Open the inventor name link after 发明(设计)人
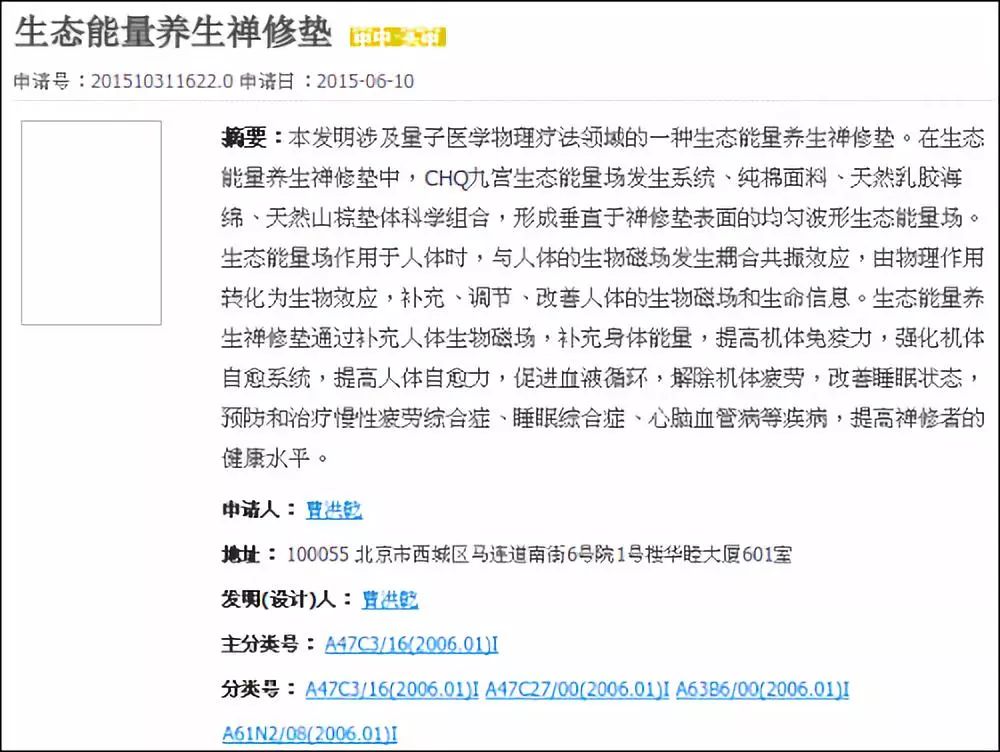 [390, 599]
